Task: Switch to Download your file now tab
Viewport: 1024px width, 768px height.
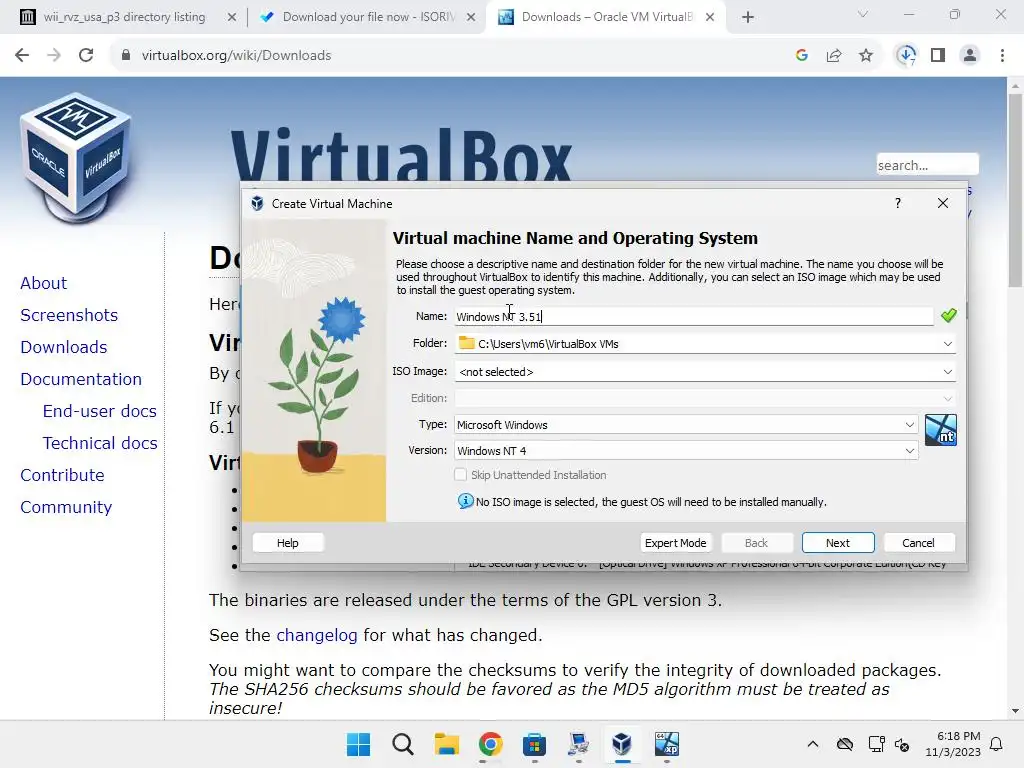Action: pos(368,17)
